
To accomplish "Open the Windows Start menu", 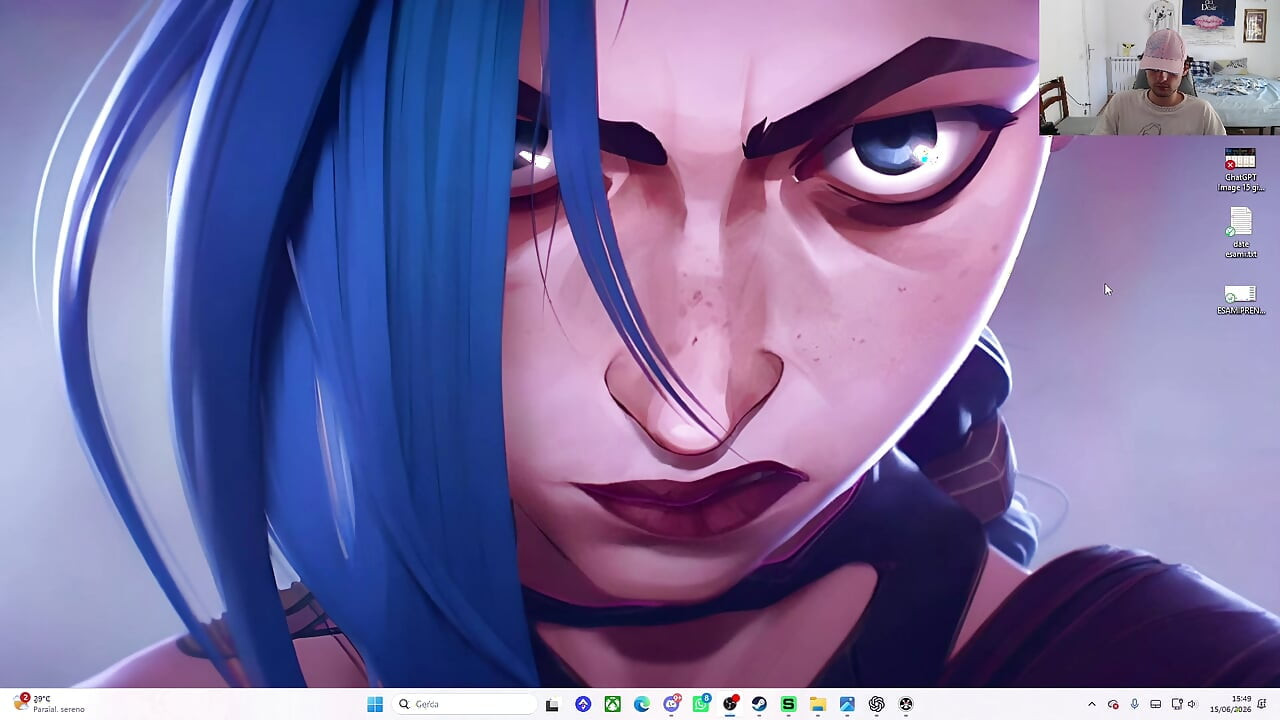I will pos(375,704).
